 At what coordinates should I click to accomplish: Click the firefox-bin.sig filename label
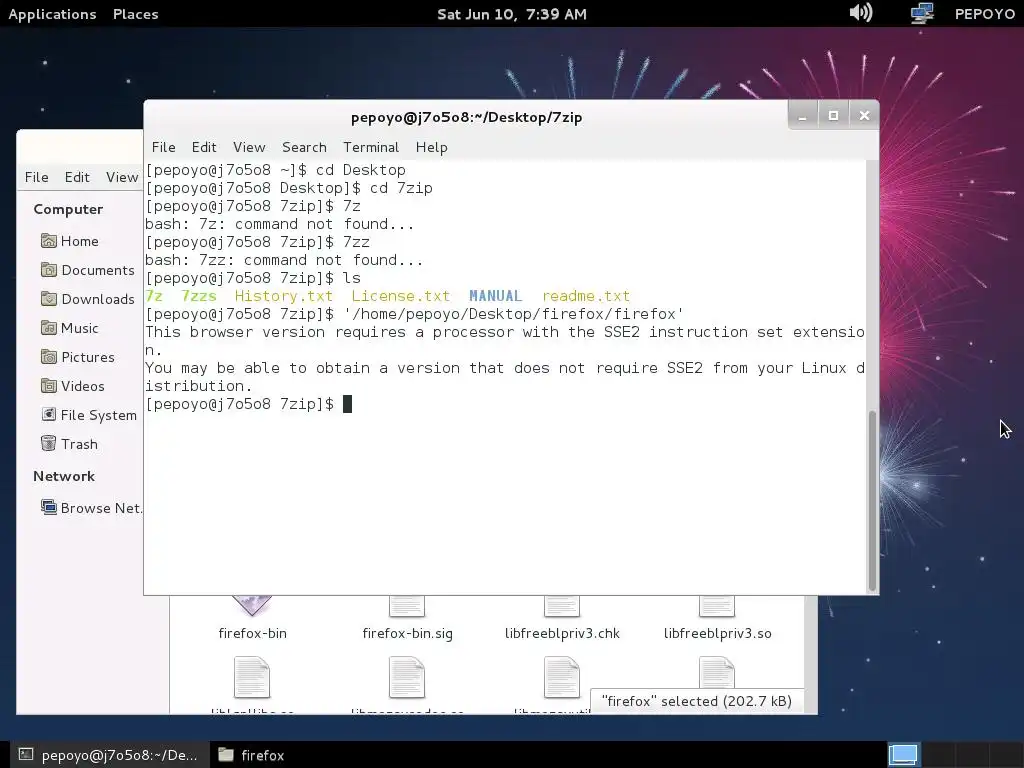(x=407, y=633)
